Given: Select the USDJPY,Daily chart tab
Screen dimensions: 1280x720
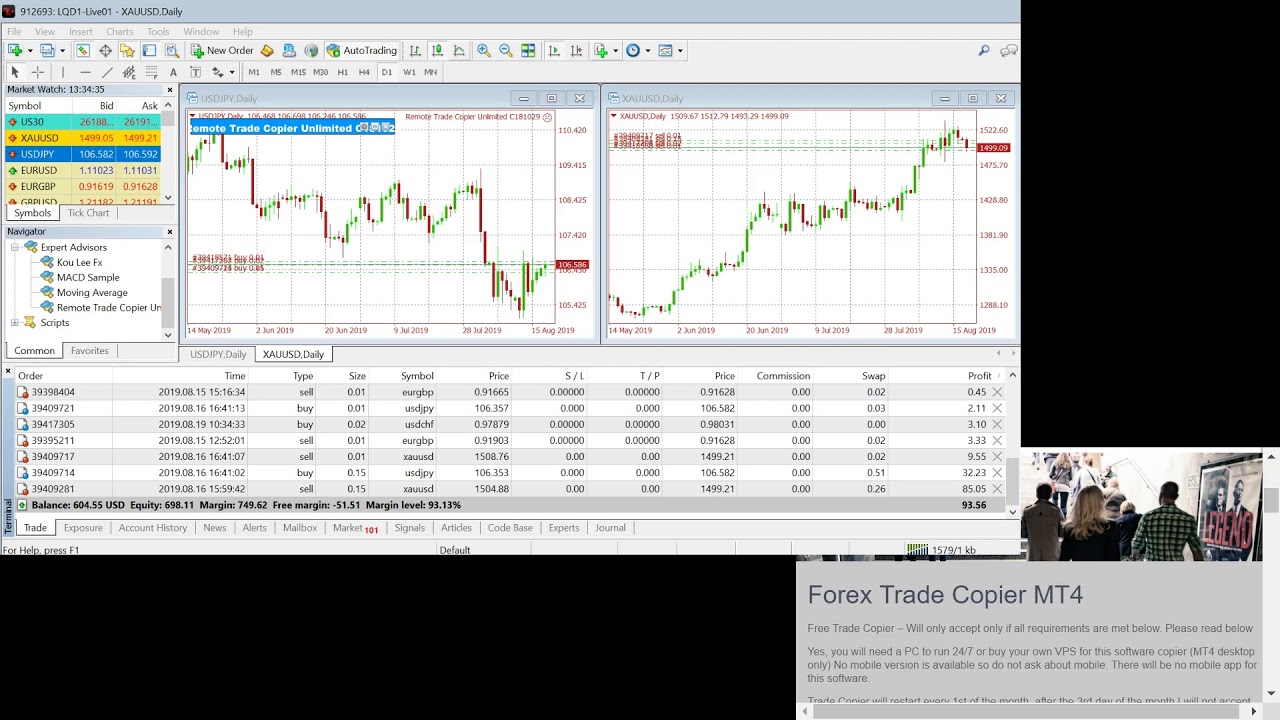Looking at the screenshot, I should pyautogui.click(x=218, y=354).
